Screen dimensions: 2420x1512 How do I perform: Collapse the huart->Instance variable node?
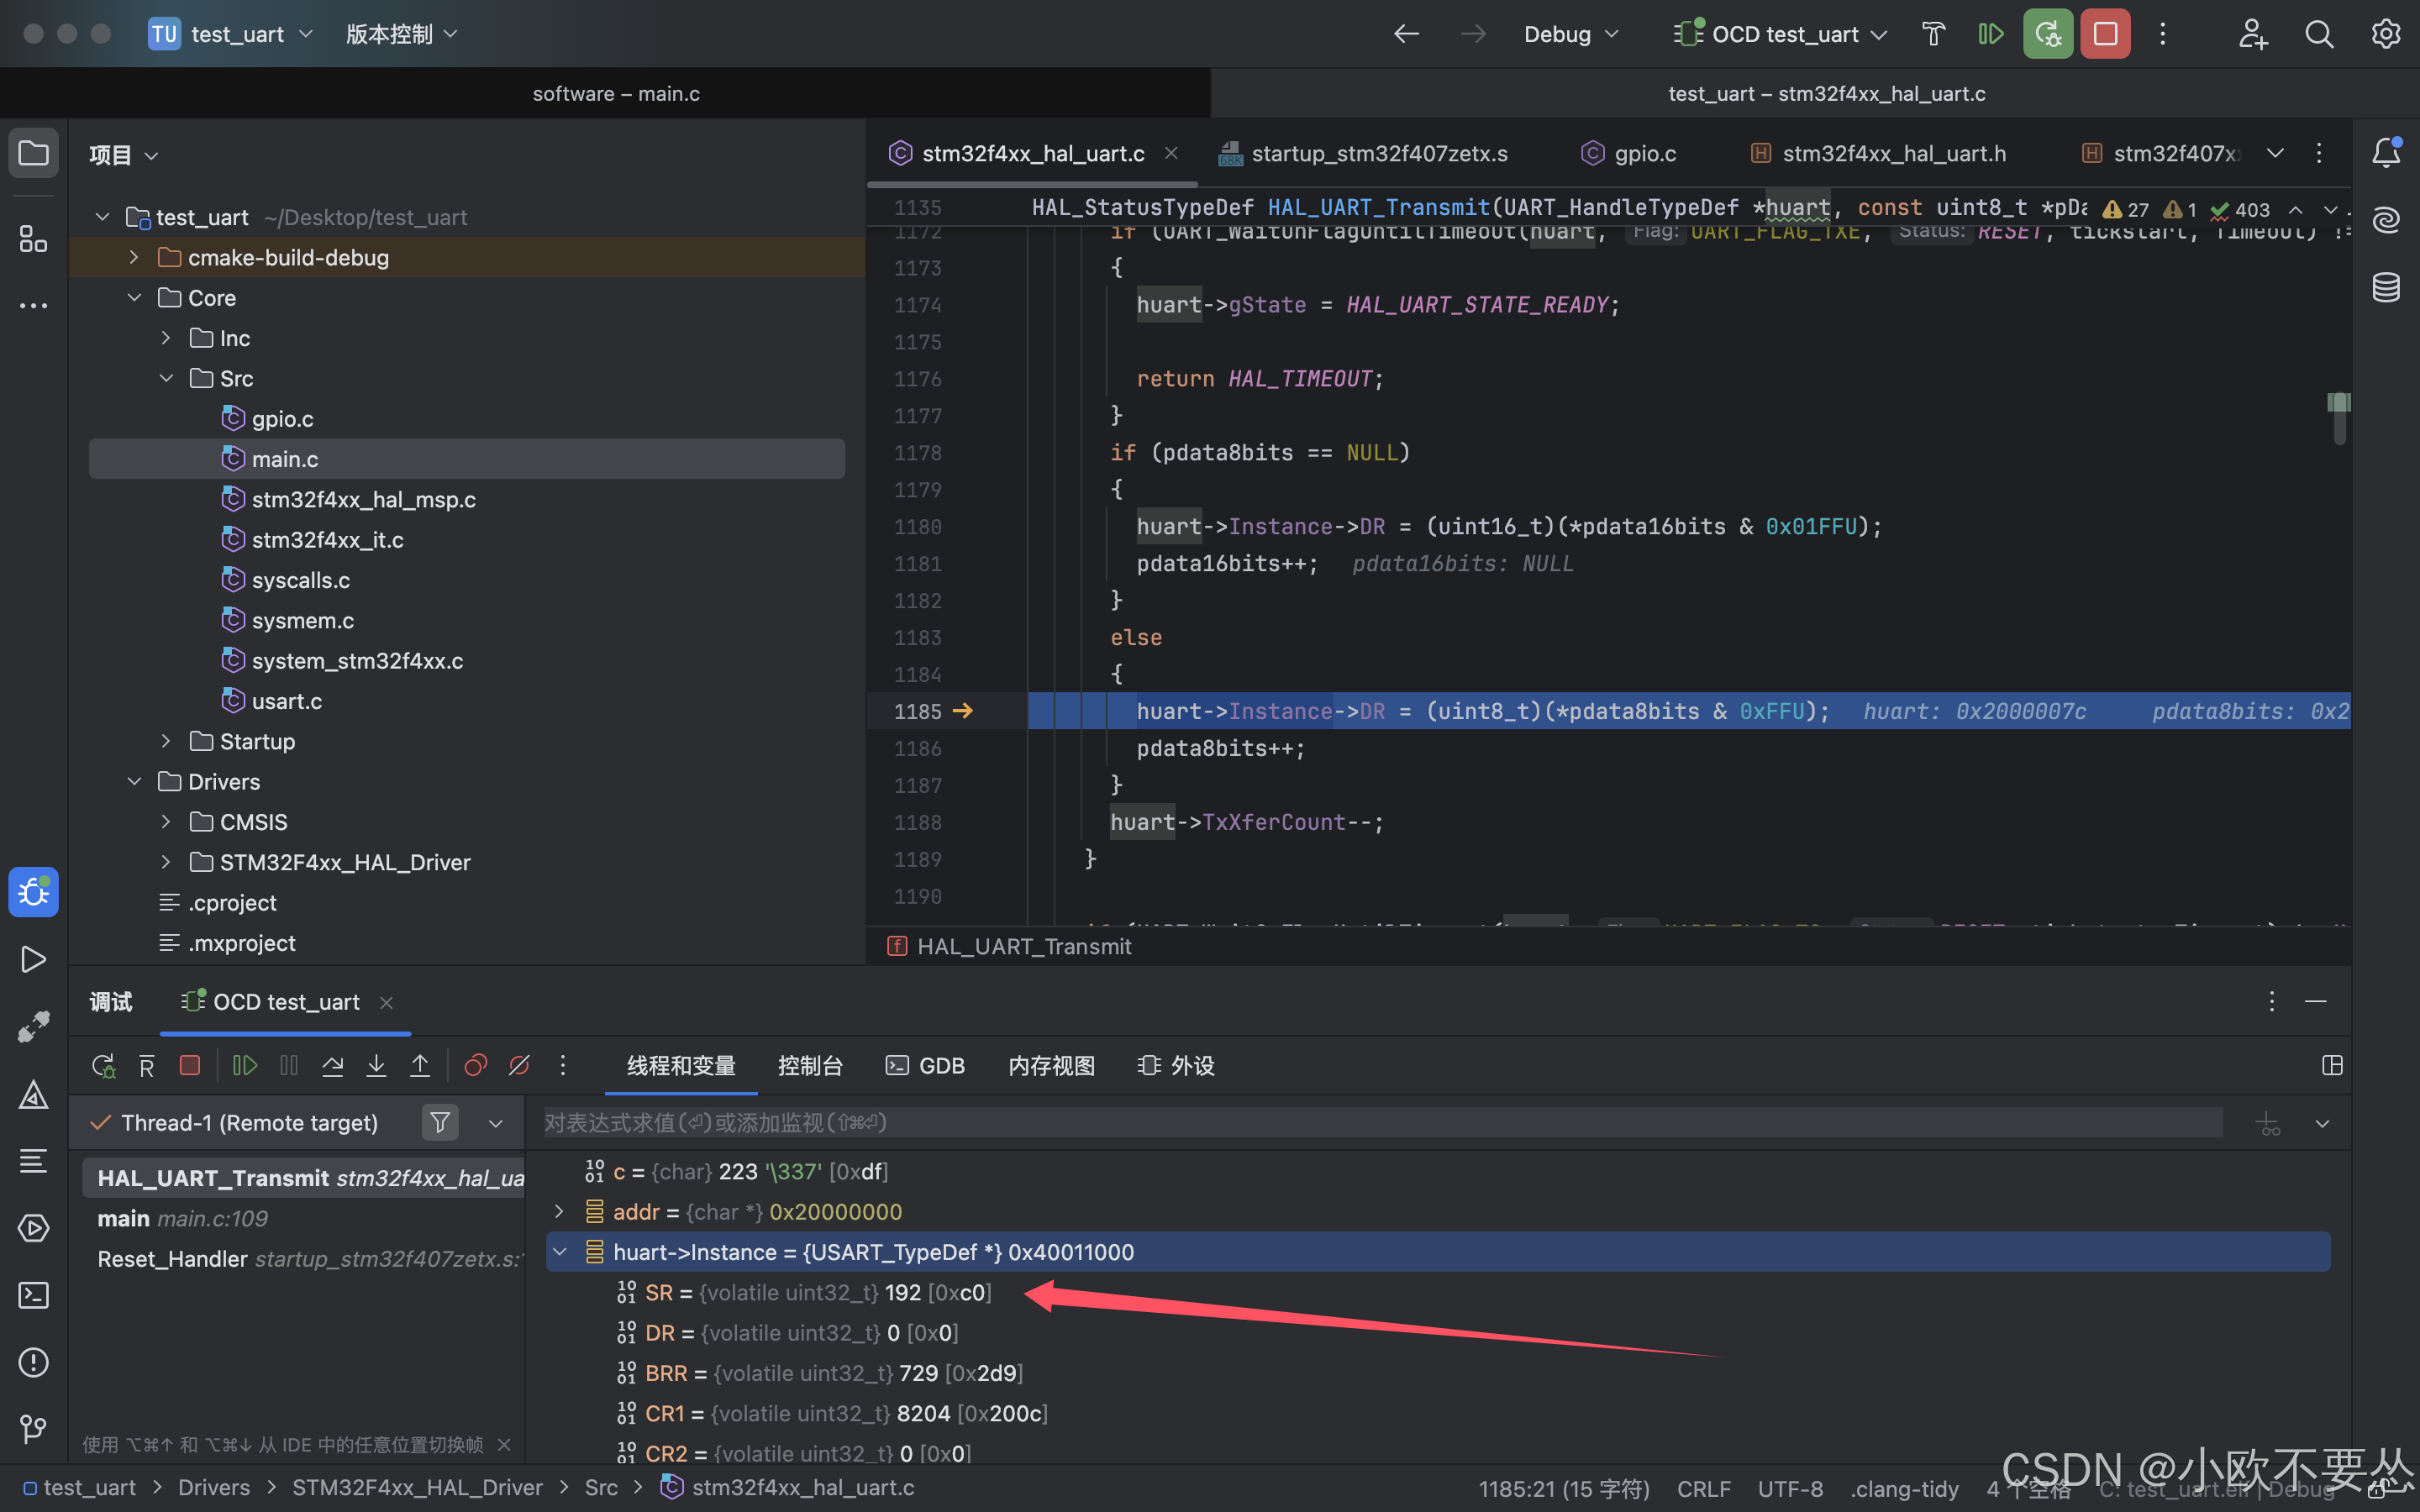(x=560, y=1252)
